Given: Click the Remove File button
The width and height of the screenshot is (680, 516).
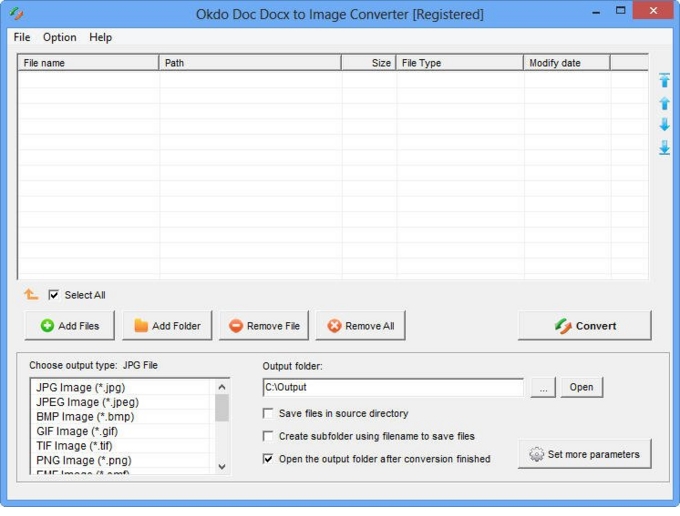Looking at the screenshot, I should [264, 326].
